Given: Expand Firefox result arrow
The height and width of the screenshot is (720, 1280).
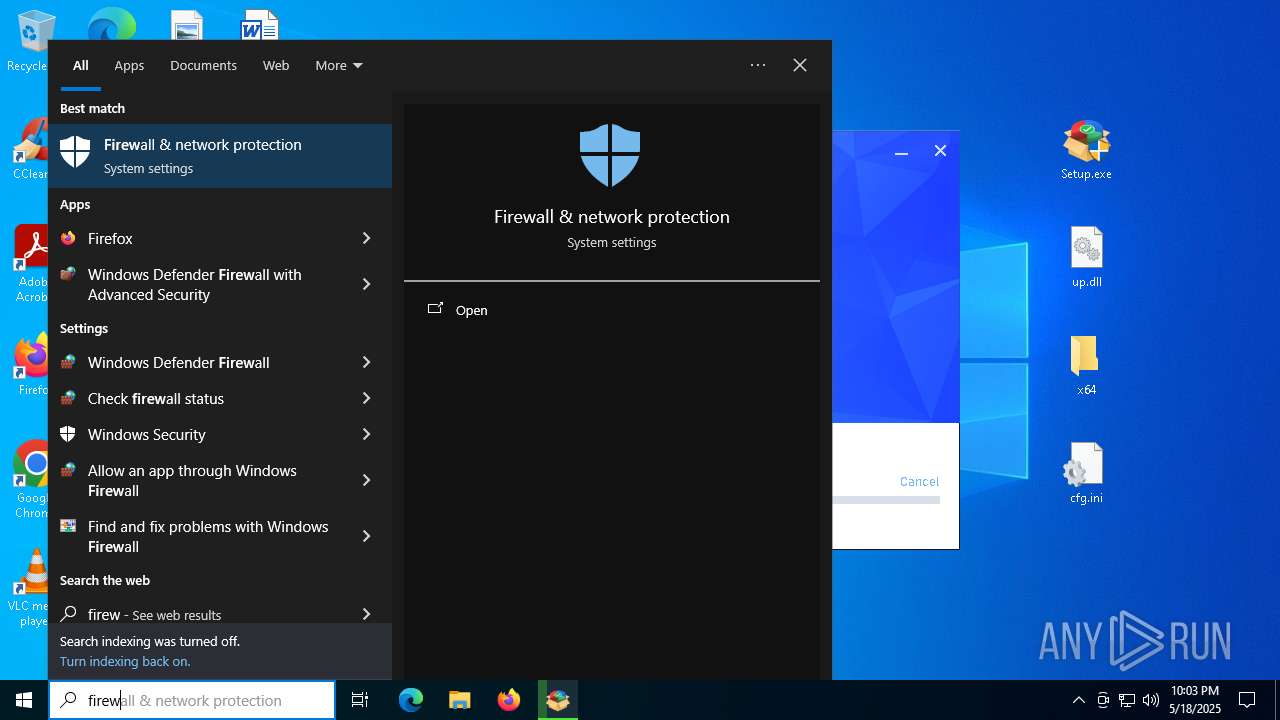Looking at the screenshot, I should [366, 238].
